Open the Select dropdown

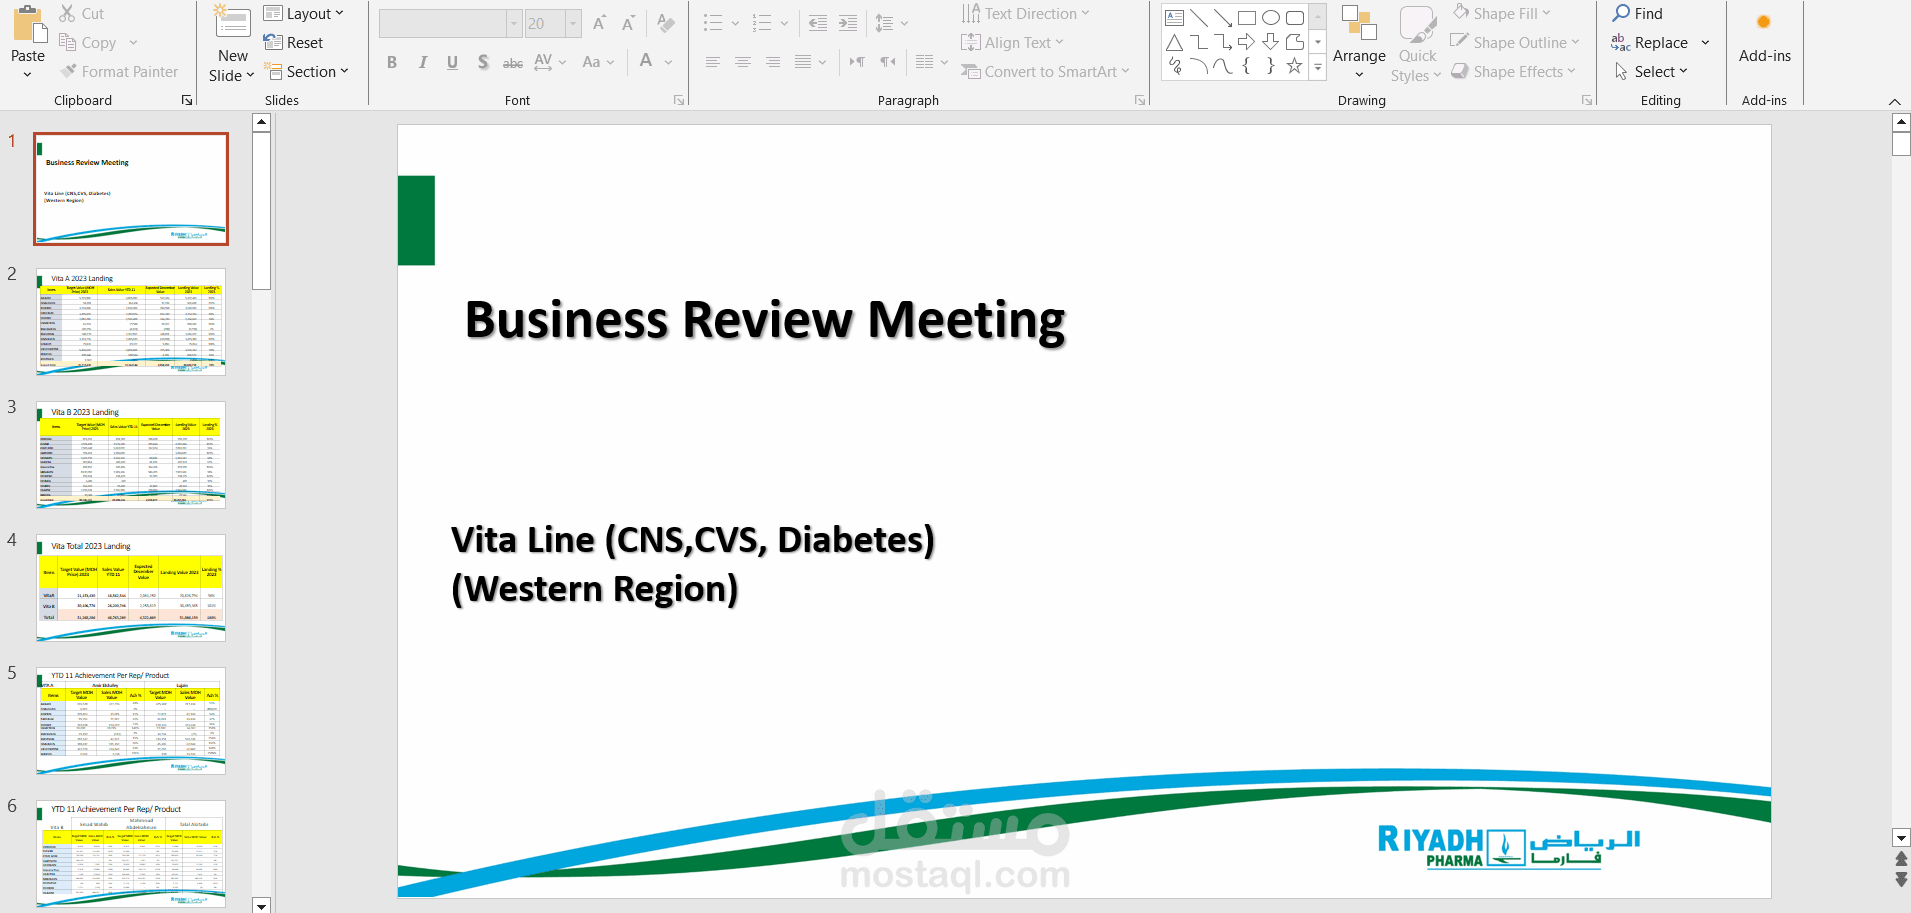coord(1651,72)
